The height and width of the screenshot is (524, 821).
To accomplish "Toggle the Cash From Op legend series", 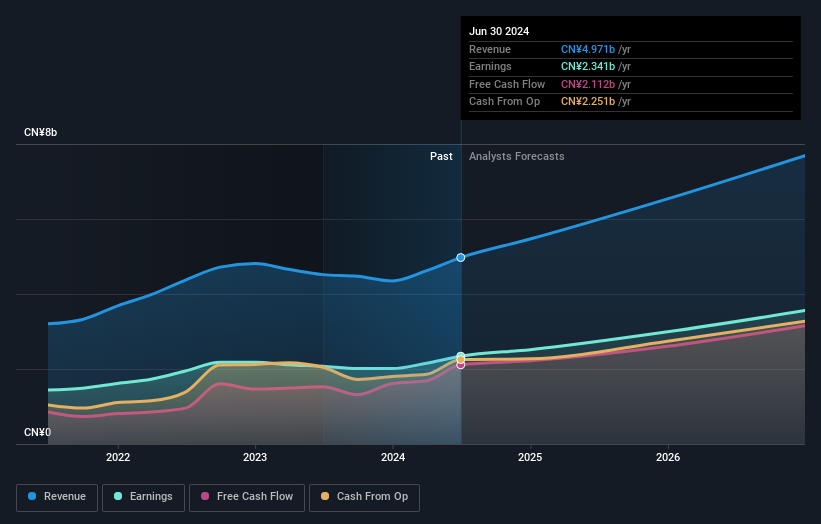I will pos(364,497).
